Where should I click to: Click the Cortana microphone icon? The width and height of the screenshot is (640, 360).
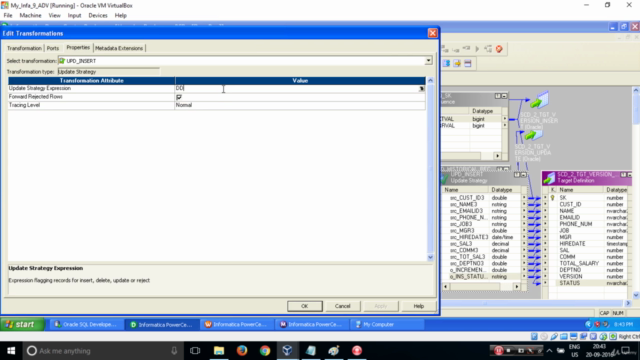pos(174,351)
